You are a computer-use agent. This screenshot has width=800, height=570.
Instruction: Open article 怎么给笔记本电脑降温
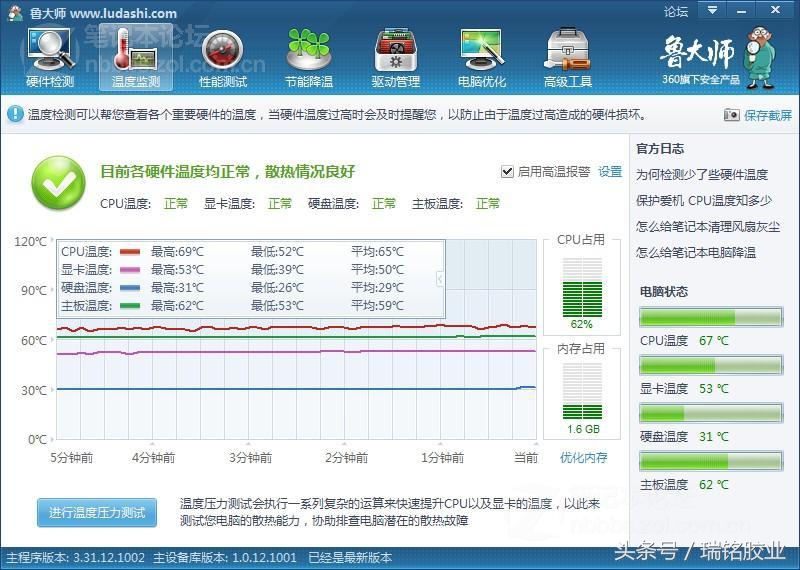click(x=696, y=252)
